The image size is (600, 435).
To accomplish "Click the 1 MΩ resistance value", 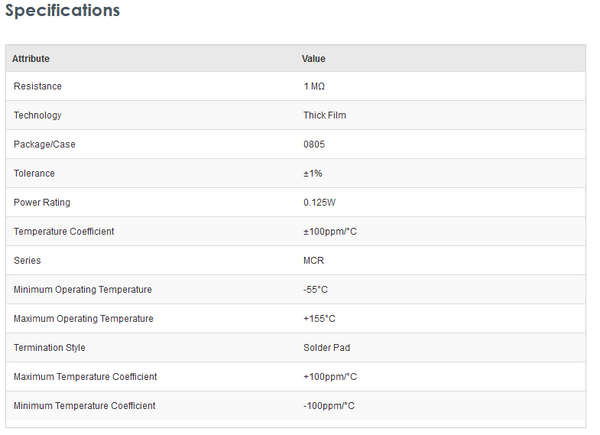I will [x=314, y=87].
